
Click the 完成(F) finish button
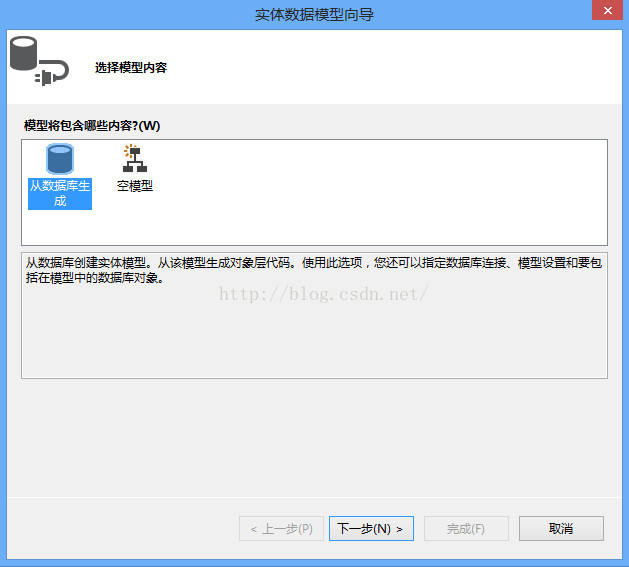click(466, 528)
